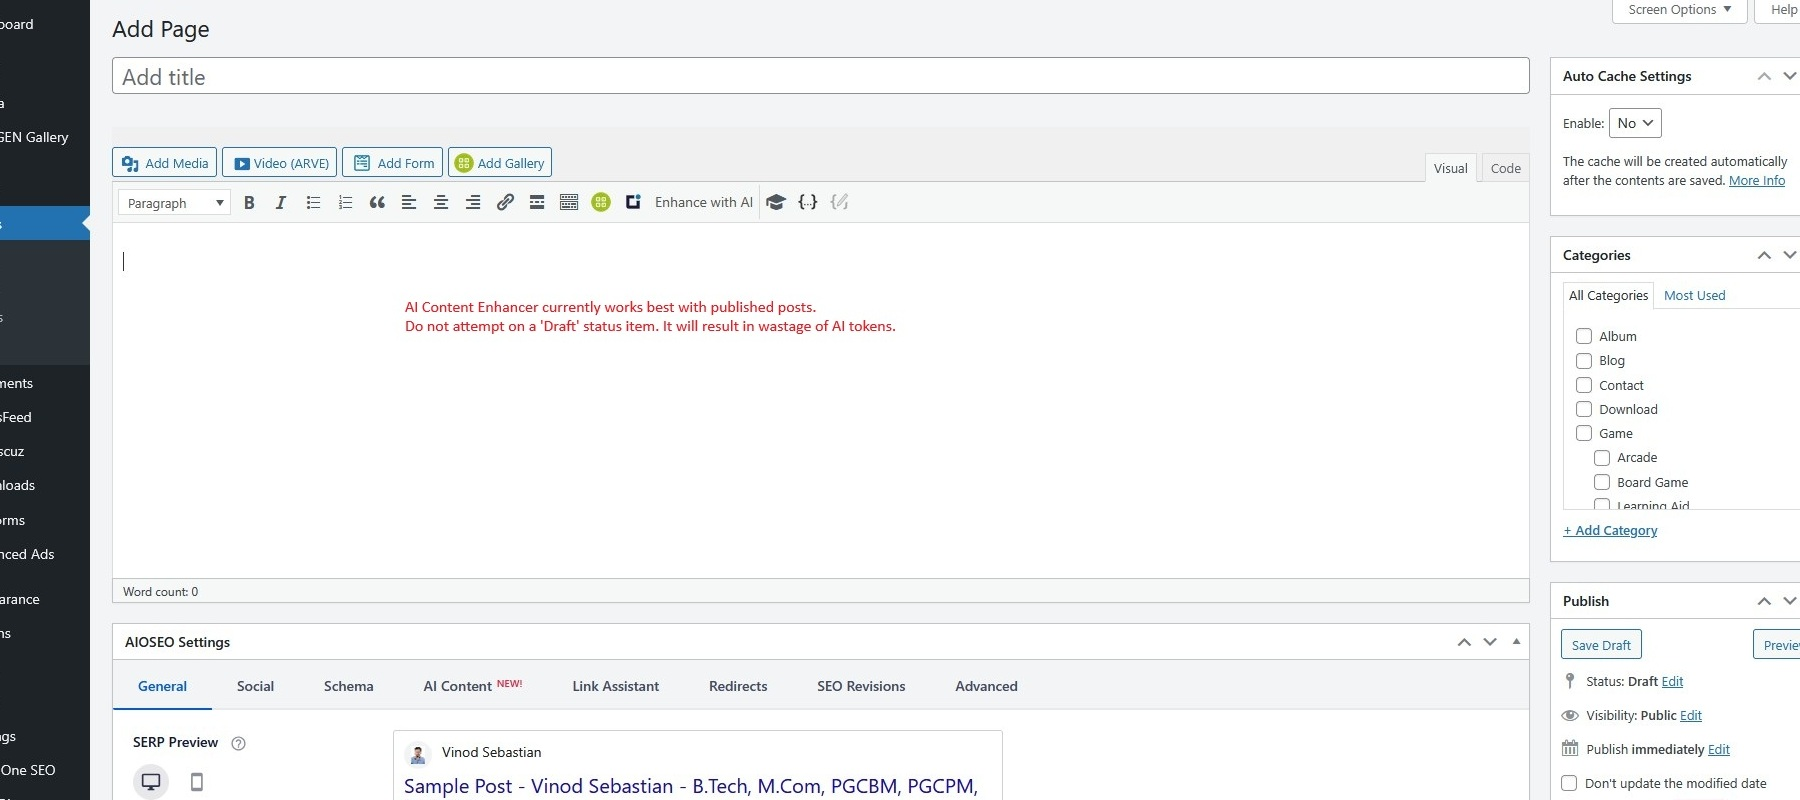Expand Screen Options panel

[x=1679, y=10]
